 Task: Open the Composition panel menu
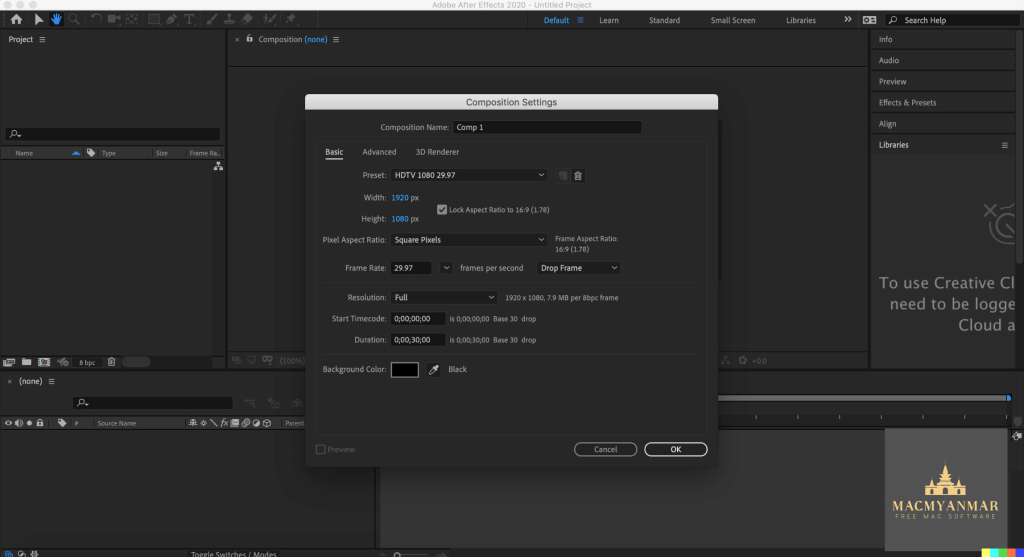pos(336,40)
